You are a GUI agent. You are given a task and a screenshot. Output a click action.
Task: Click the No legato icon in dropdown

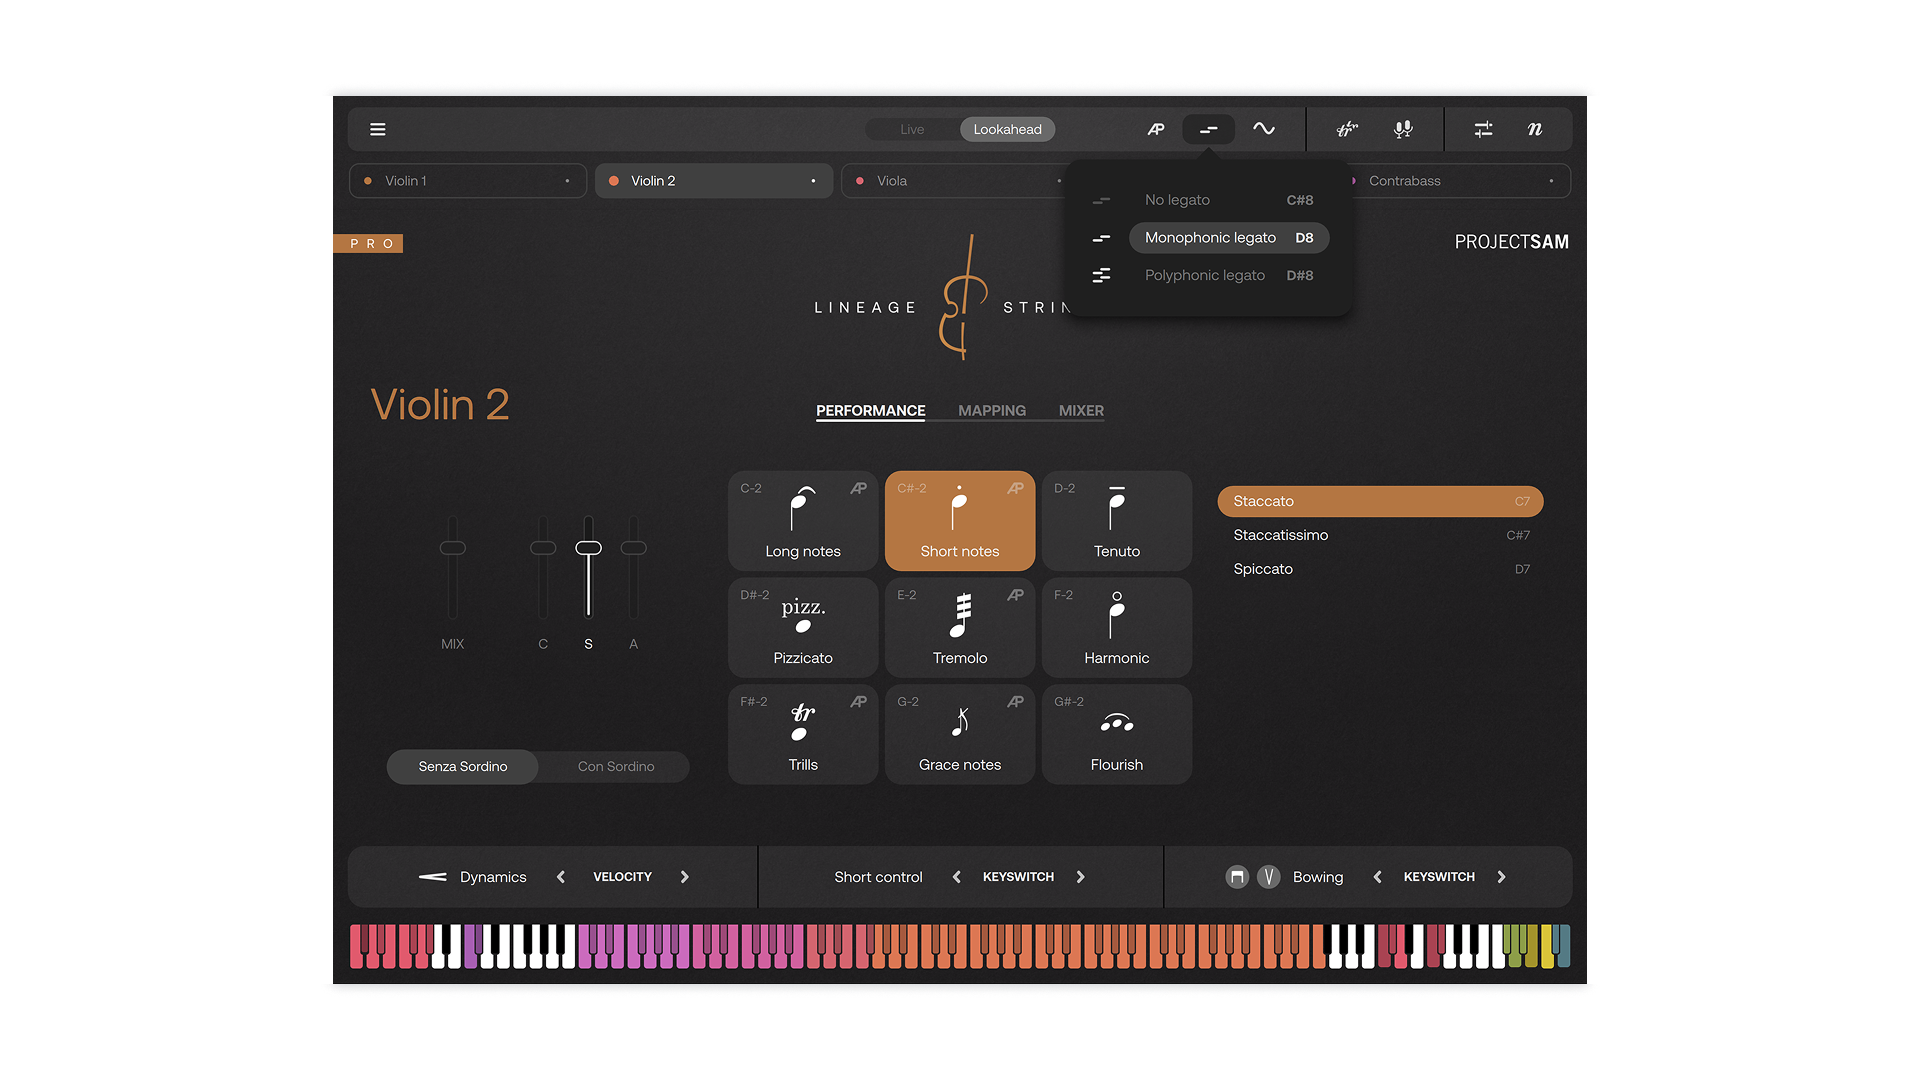1101,200
